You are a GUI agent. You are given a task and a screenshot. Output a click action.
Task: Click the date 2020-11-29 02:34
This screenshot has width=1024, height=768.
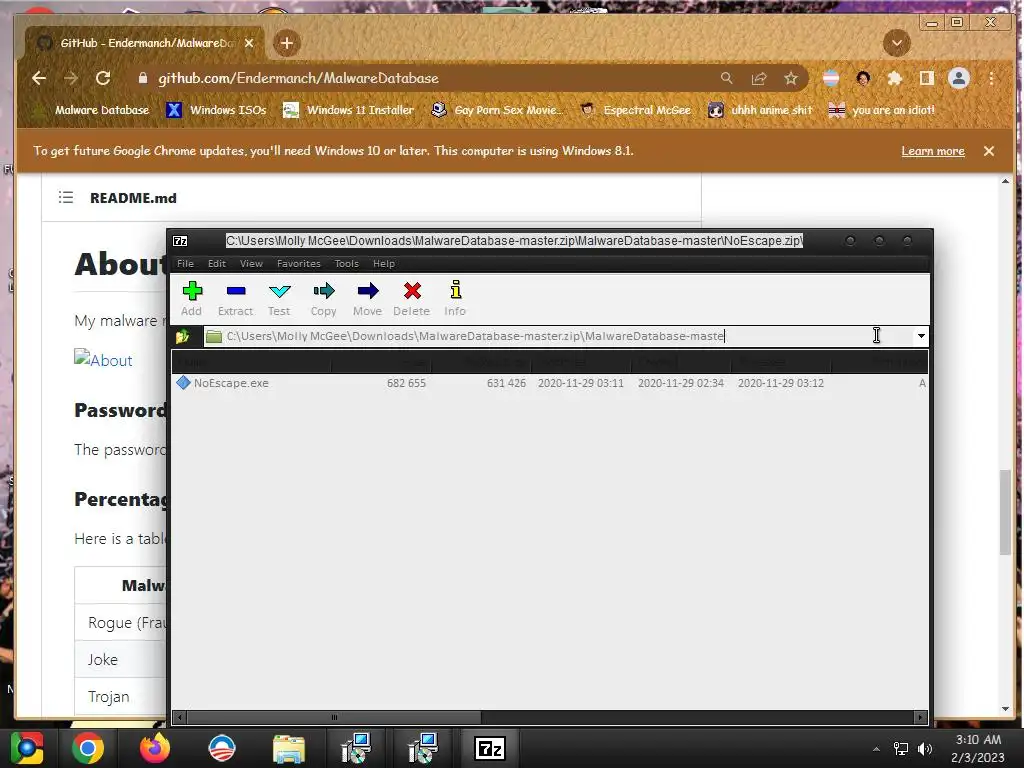[x=680, y=383]
